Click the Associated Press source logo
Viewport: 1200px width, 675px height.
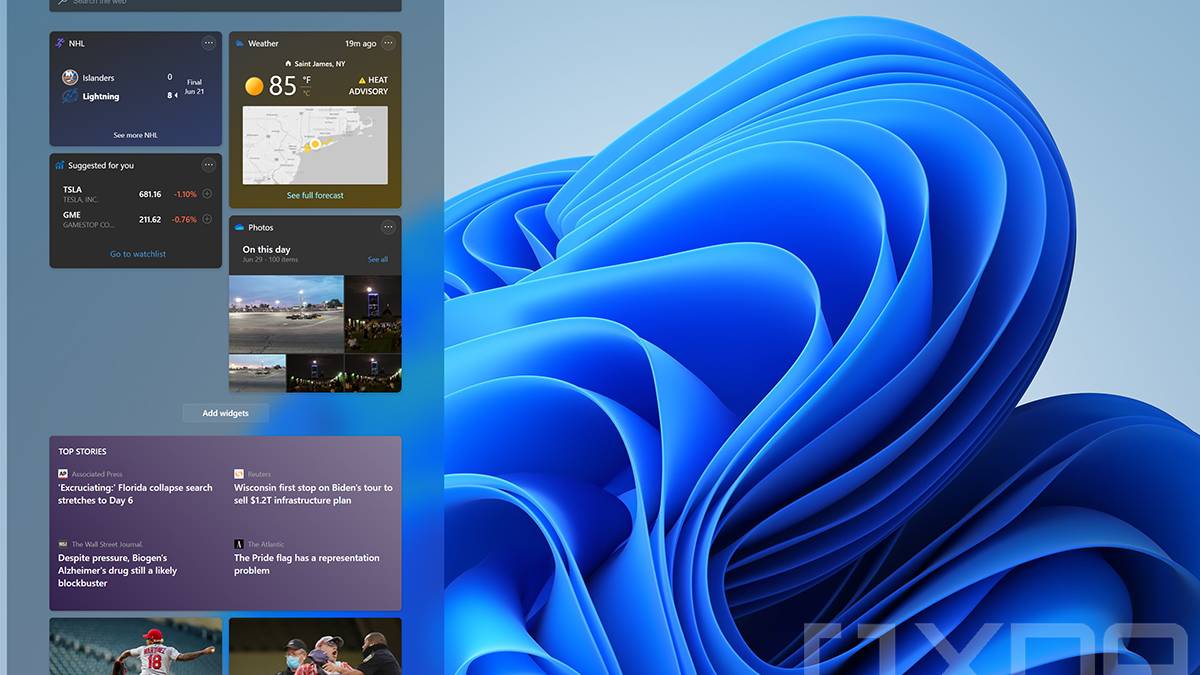point(63,474)
